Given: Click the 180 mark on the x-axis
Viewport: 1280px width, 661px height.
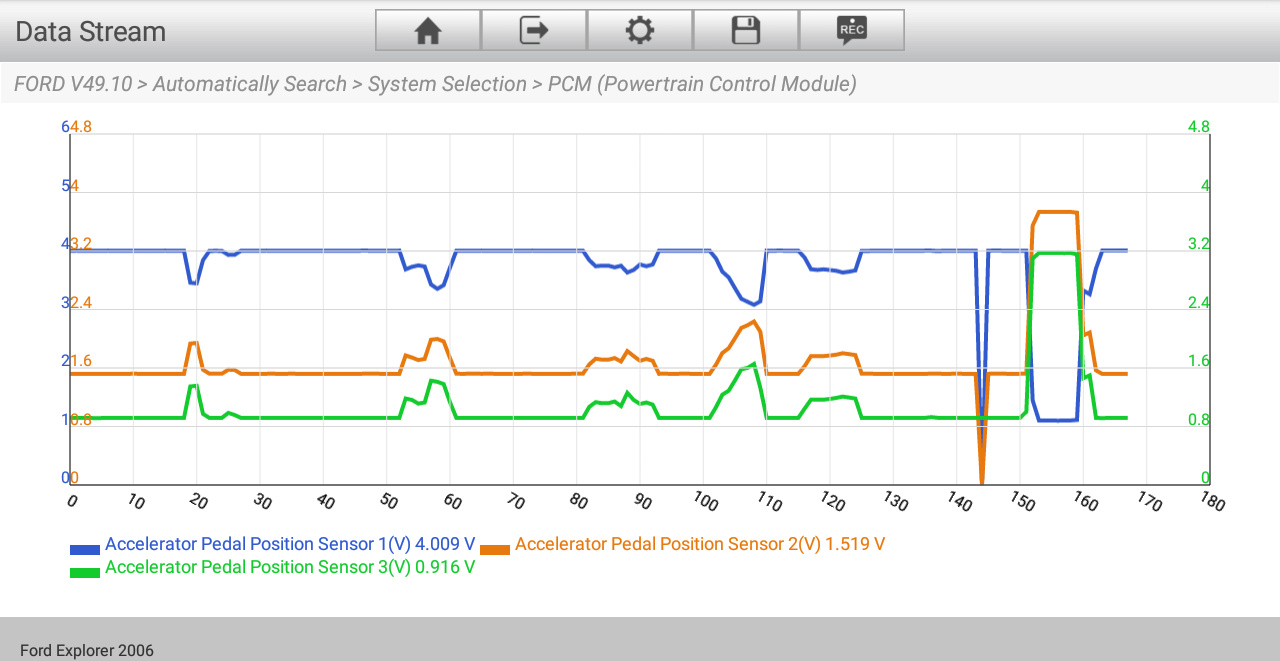Looking at the screenshot, I should coord(1211,502).
